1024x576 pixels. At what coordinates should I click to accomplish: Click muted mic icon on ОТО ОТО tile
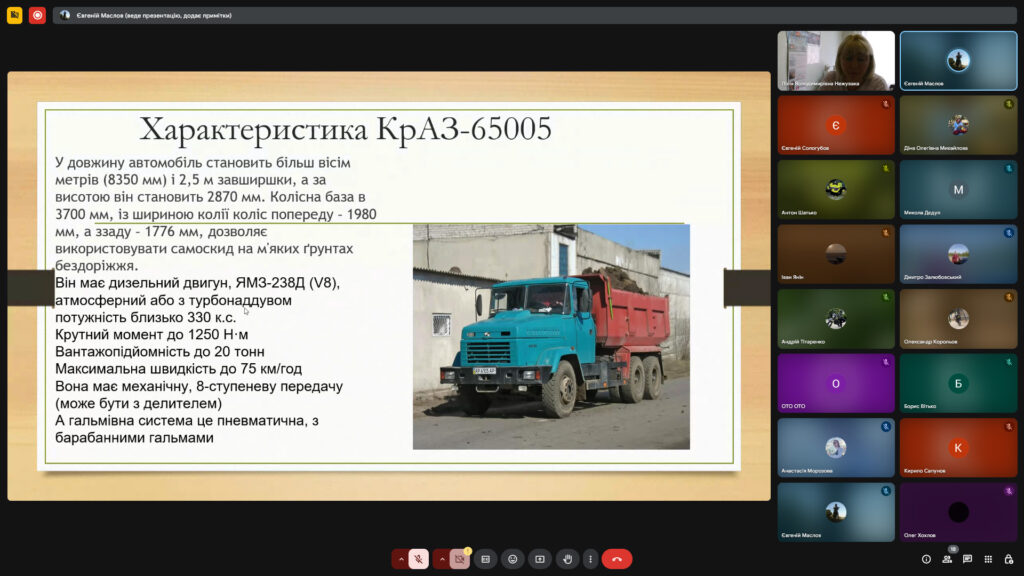tap(886, 362)
